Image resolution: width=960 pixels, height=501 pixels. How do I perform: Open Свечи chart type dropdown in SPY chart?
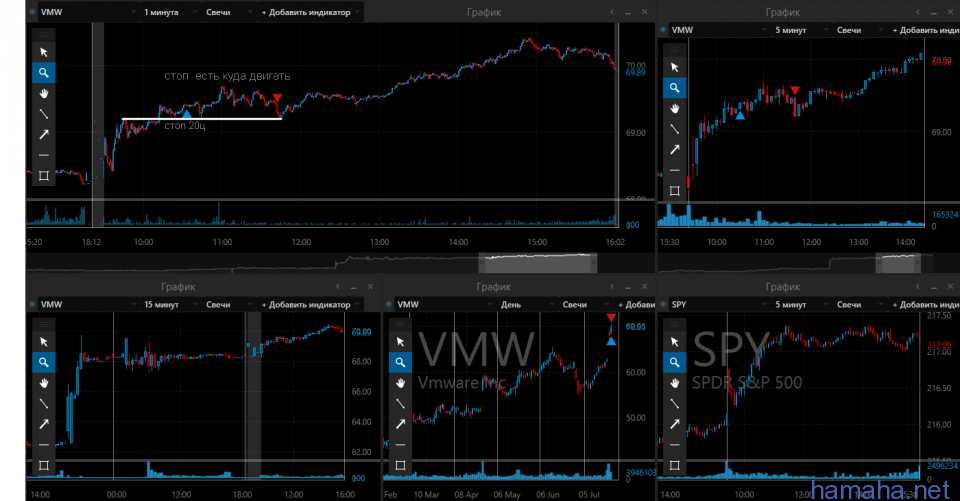pyautogui.click(x=859, y=304)
